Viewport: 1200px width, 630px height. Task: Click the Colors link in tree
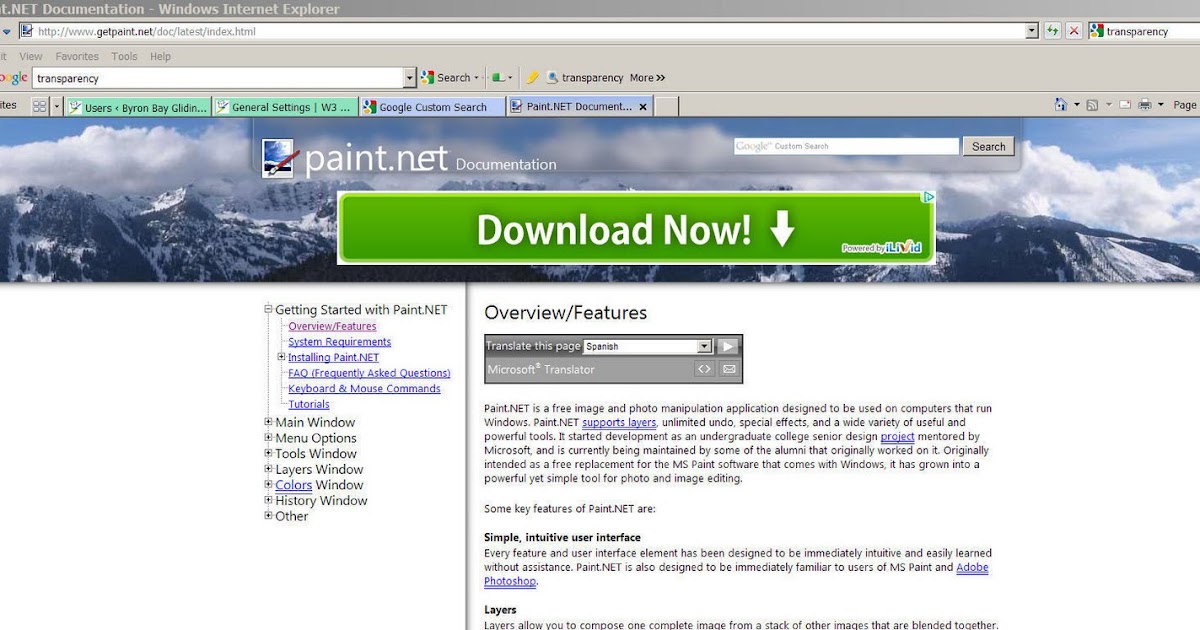point(294,485)
